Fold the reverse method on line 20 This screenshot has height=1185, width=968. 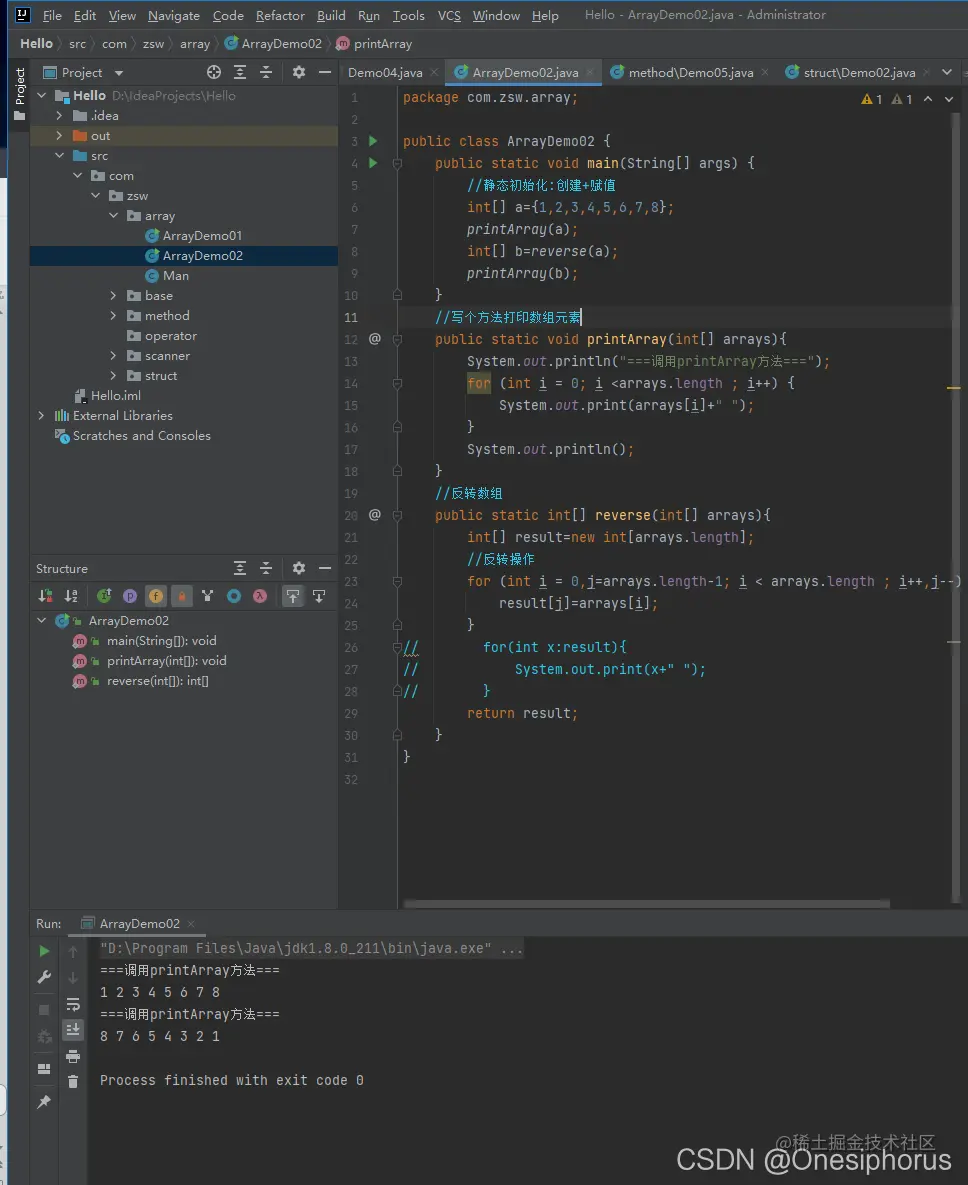[x=397, y=515]
